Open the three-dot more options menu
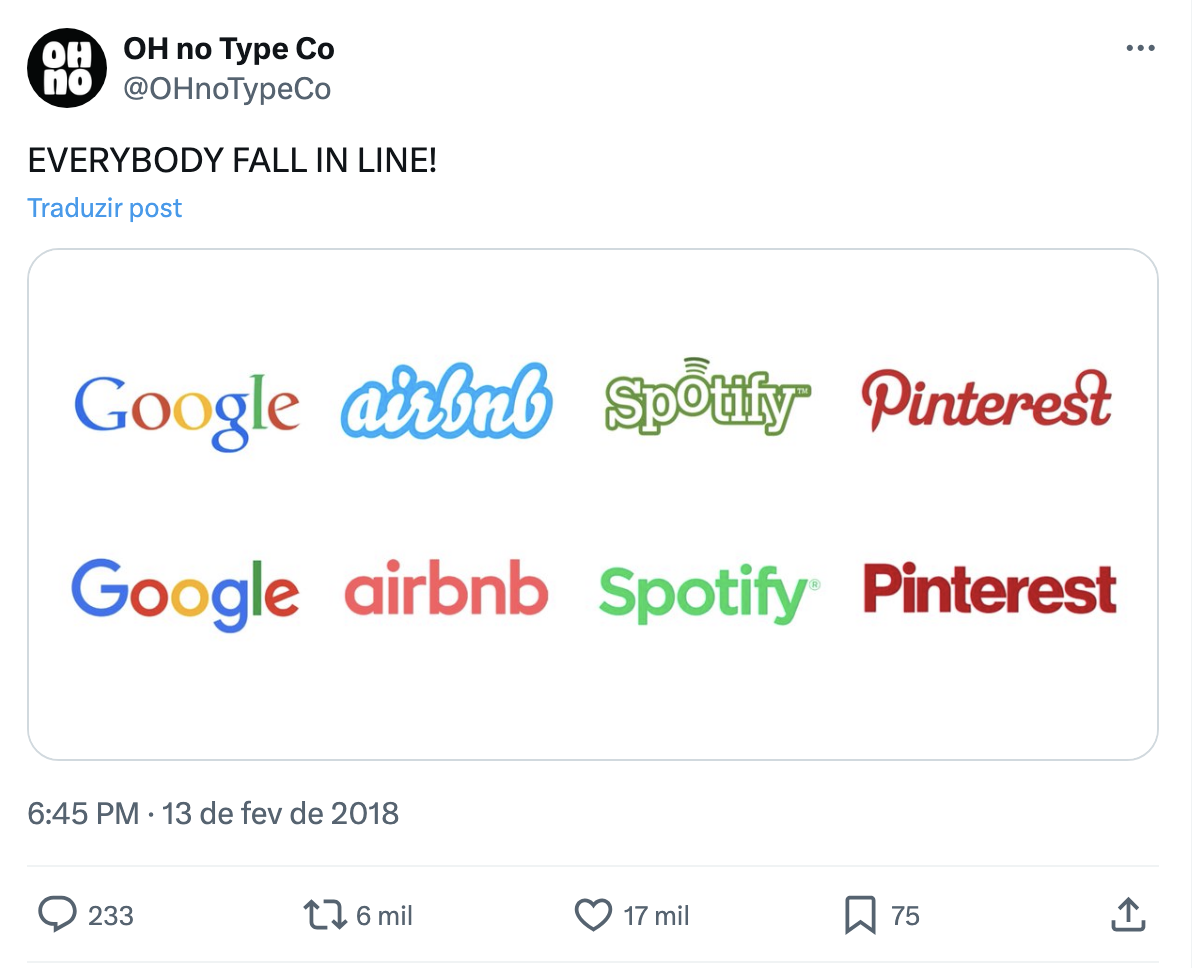The image size is (1192, 968). [1140, 49]
